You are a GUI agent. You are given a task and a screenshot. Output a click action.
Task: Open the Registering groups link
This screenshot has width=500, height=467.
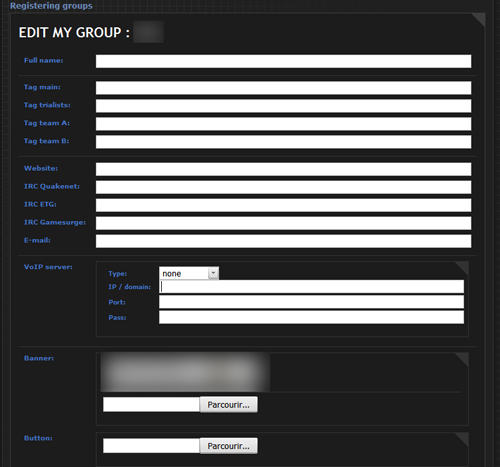point(51,6)
